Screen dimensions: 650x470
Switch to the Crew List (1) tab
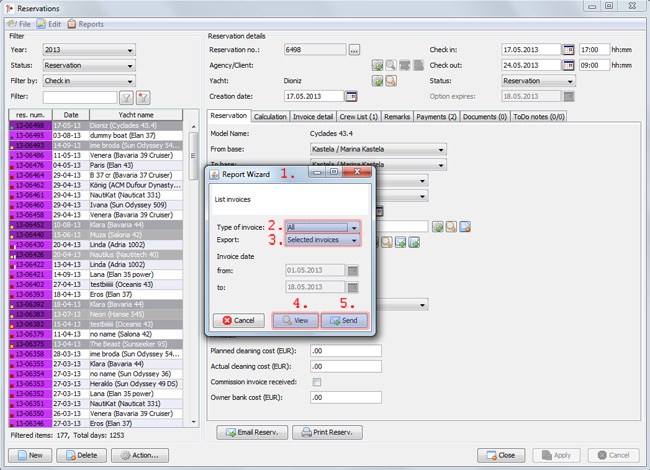(359, 117)
